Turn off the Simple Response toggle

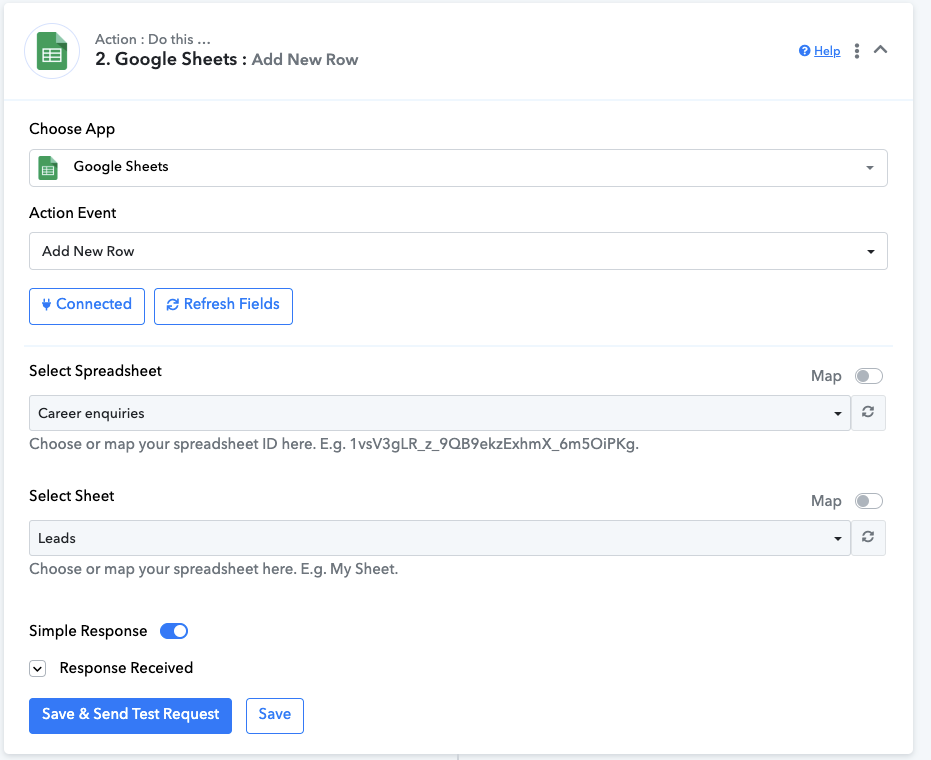point(174,631)
